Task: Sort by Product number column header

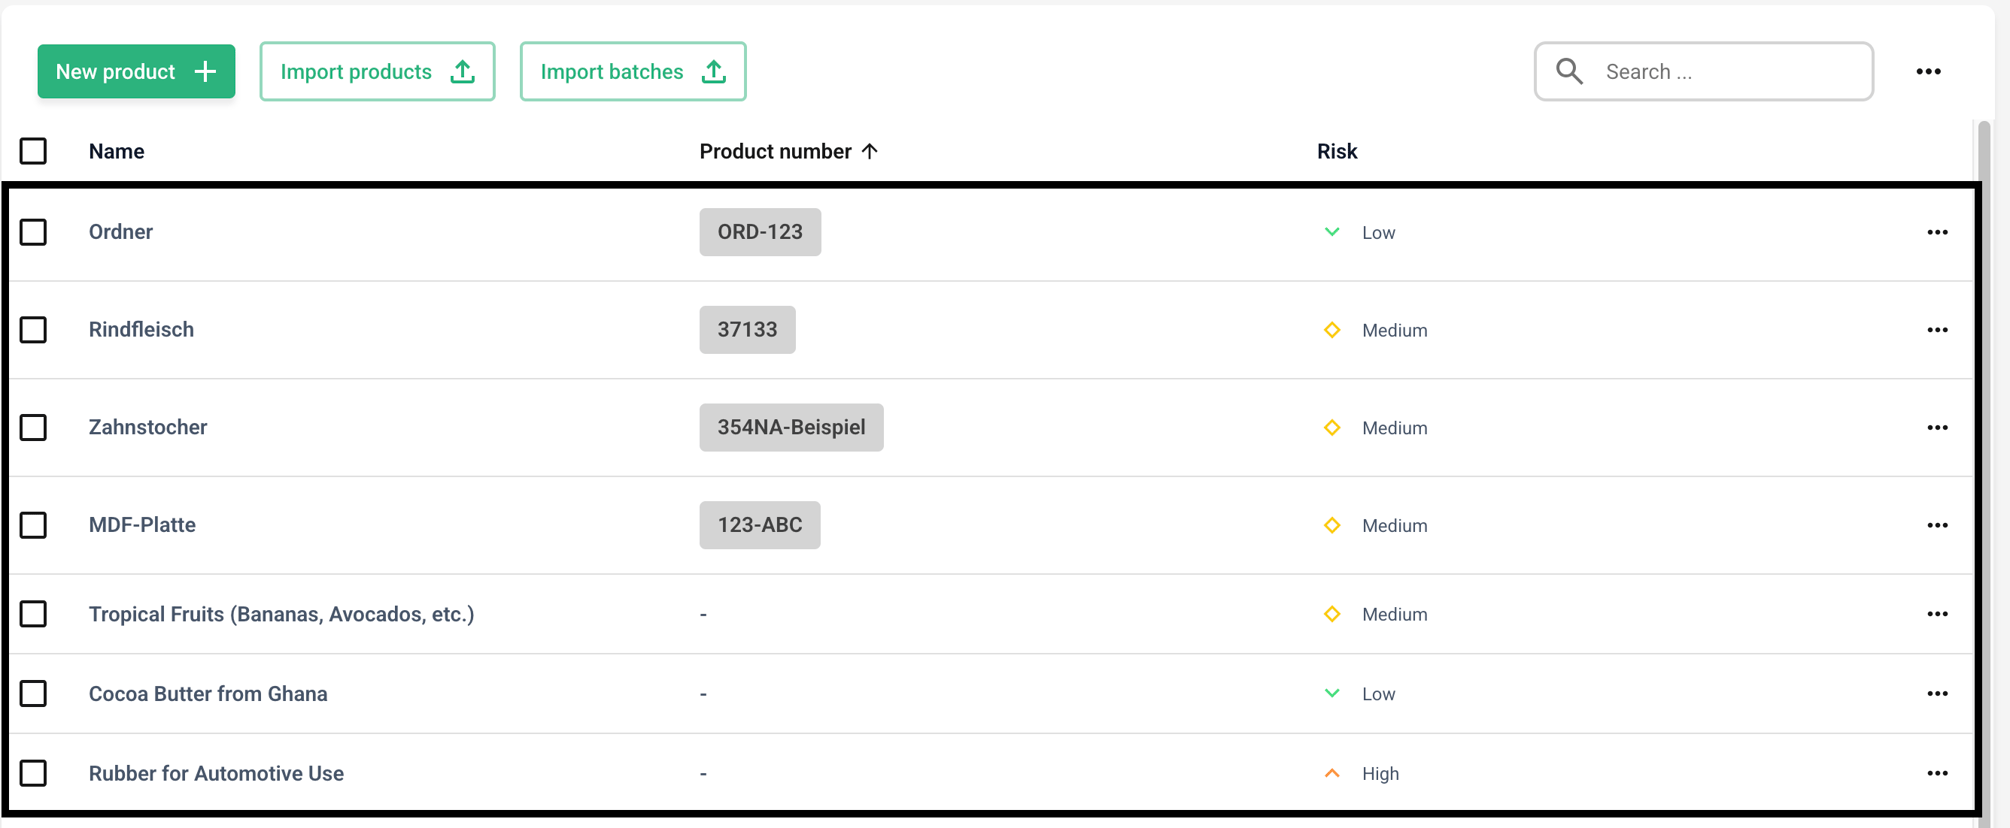Action: pyautogui.click(x=775, y=151)
